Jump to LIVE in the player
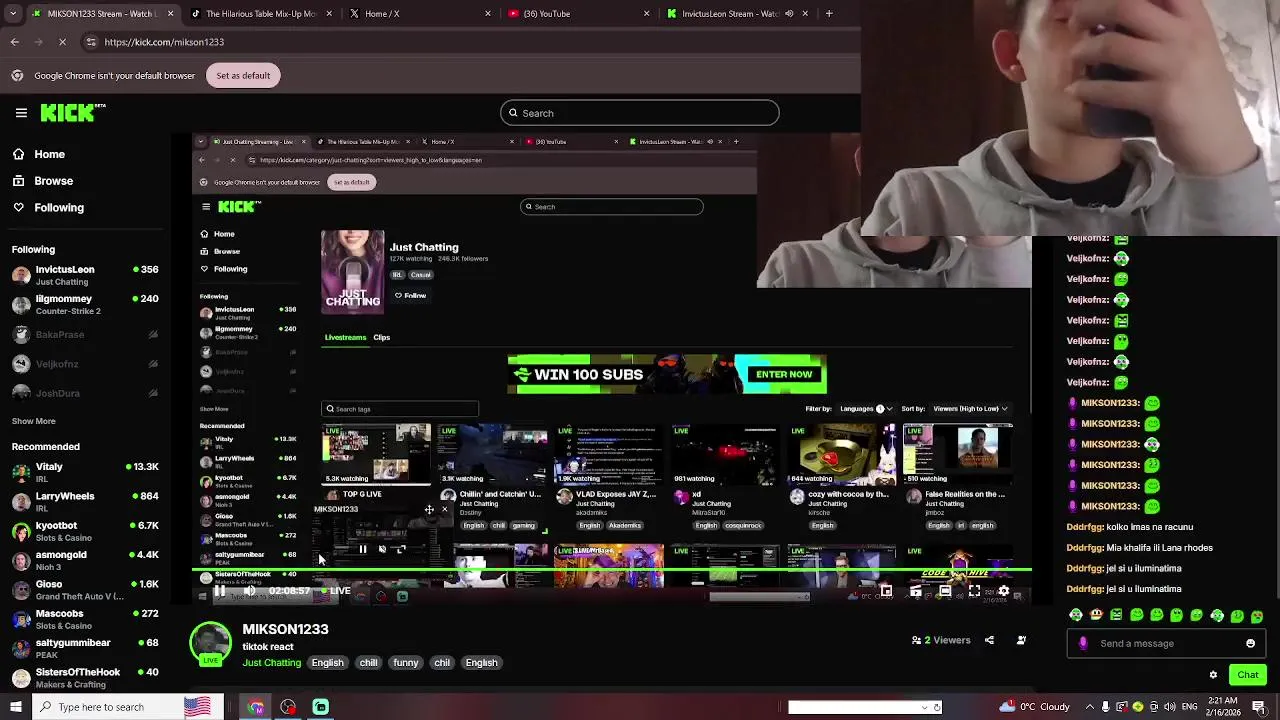This screenshot has height=720, width=1280. (335, 591)
